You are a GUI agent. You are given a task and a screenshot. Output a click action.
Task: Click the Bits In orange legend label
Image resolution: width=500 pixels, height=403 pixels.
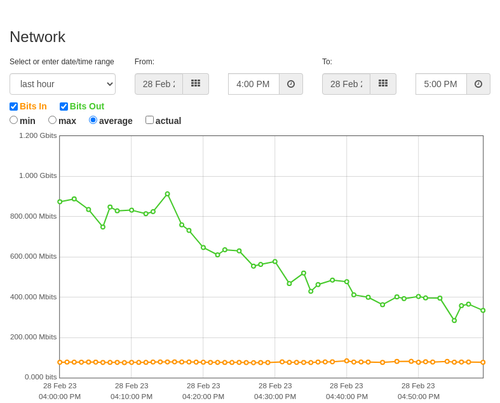pos(33,106)
